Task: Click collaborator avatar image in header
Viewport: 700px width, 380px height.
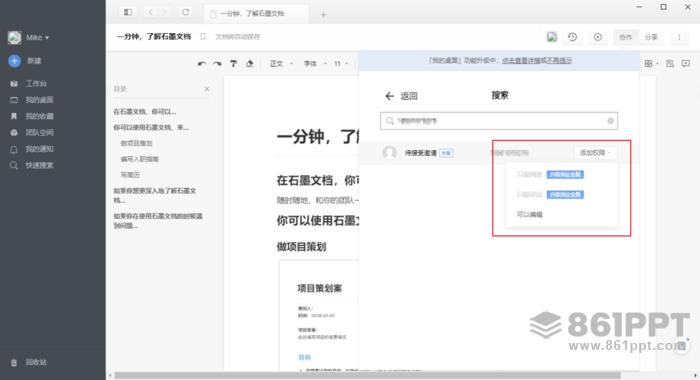Action: point(552,37)
